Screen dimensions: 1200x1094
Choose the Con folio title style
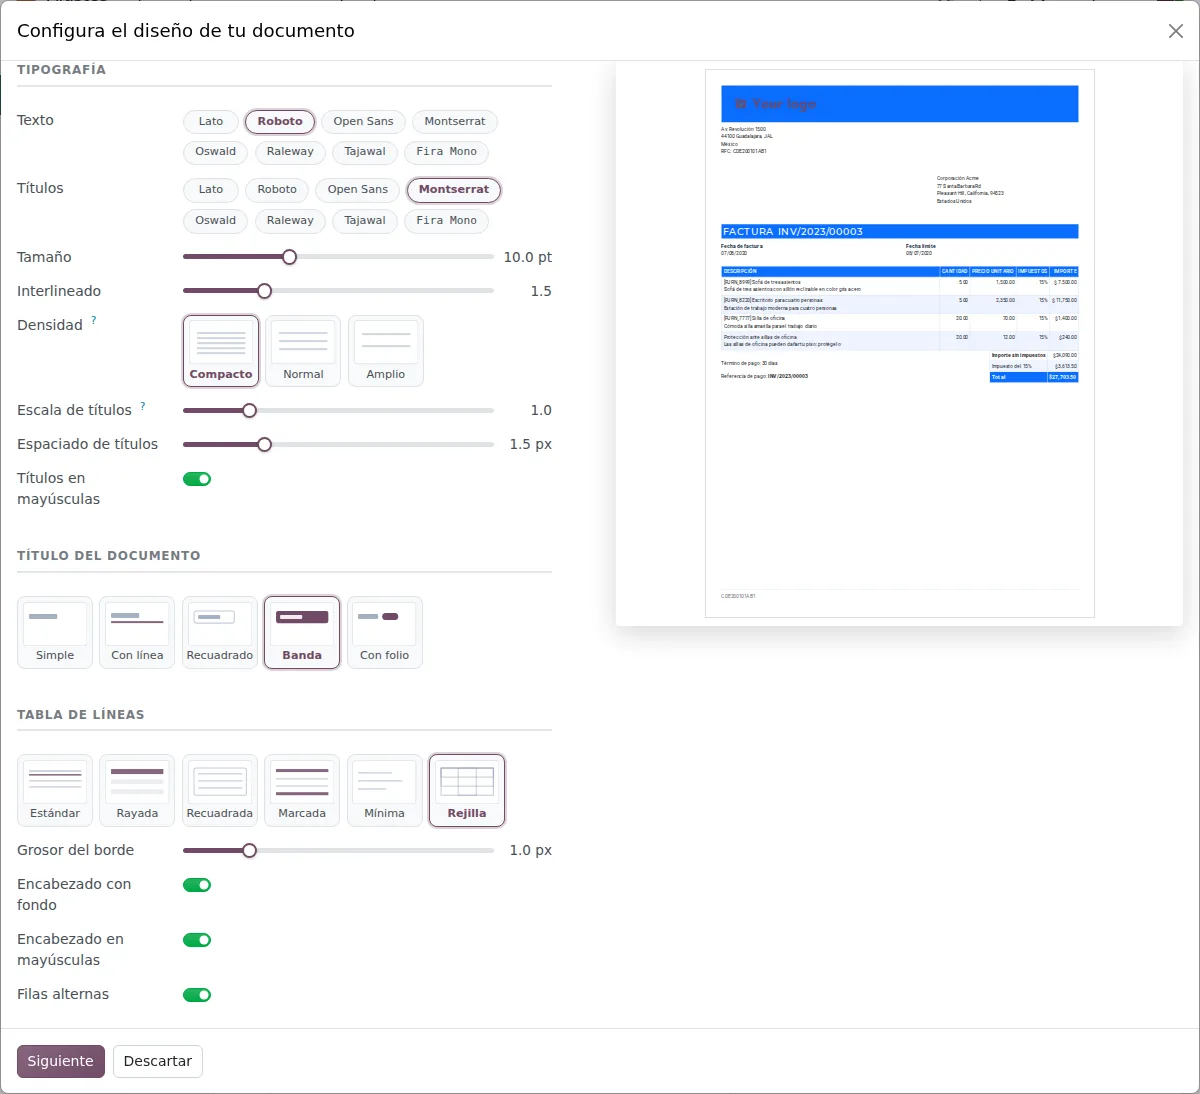click(385, 632)
